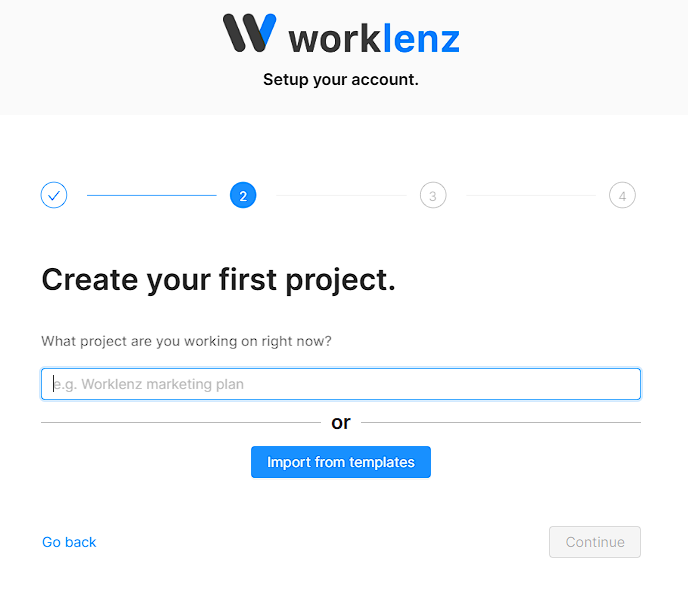Click the 'What project are you working on' label

[x=186, y=341]
